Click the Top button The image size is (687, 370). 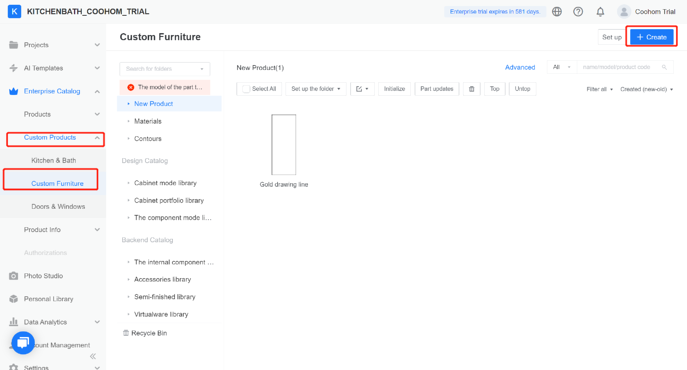(495, 89)
